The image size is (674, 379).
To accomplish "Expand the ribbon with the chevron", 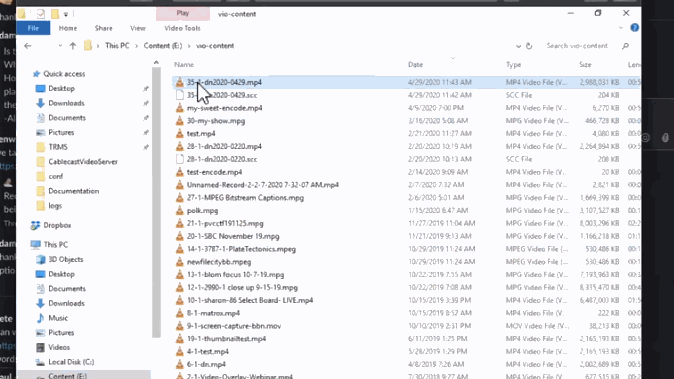I will pyautogui.click(x=621, y=28).
